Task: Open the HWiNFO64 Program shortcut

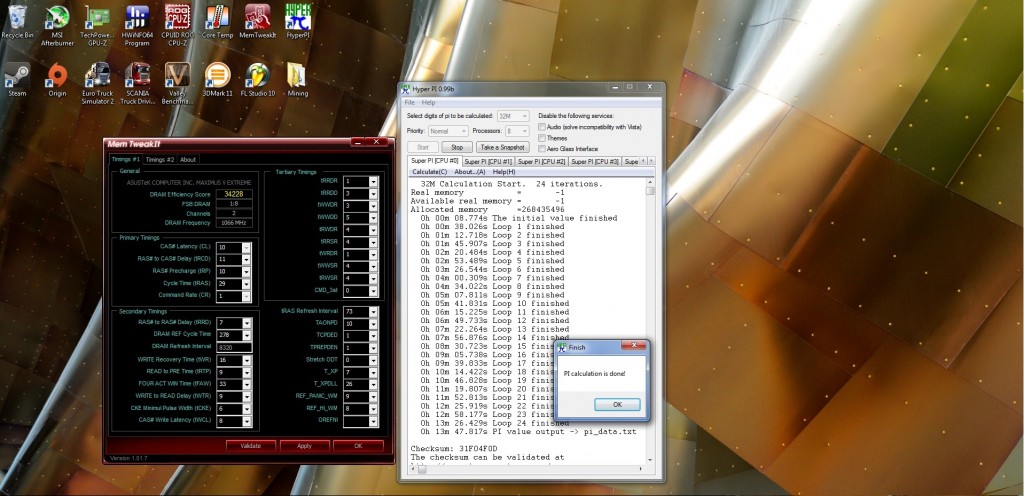Action: pyautogui.click(x=137, y=25)
